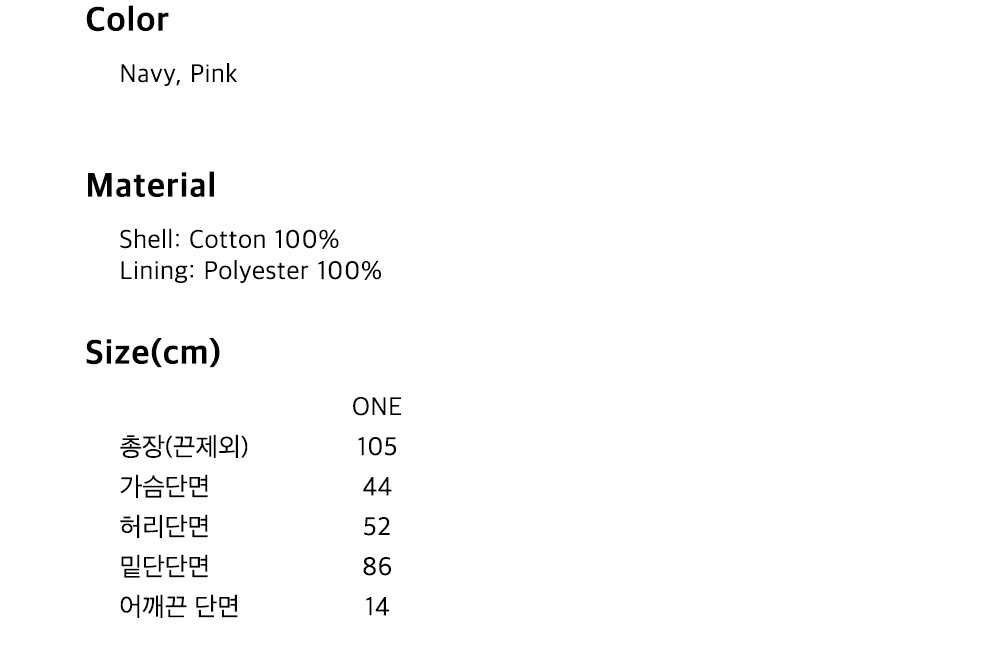
Task: Click the 가슴단면 row label
Action: coord(164,487)
